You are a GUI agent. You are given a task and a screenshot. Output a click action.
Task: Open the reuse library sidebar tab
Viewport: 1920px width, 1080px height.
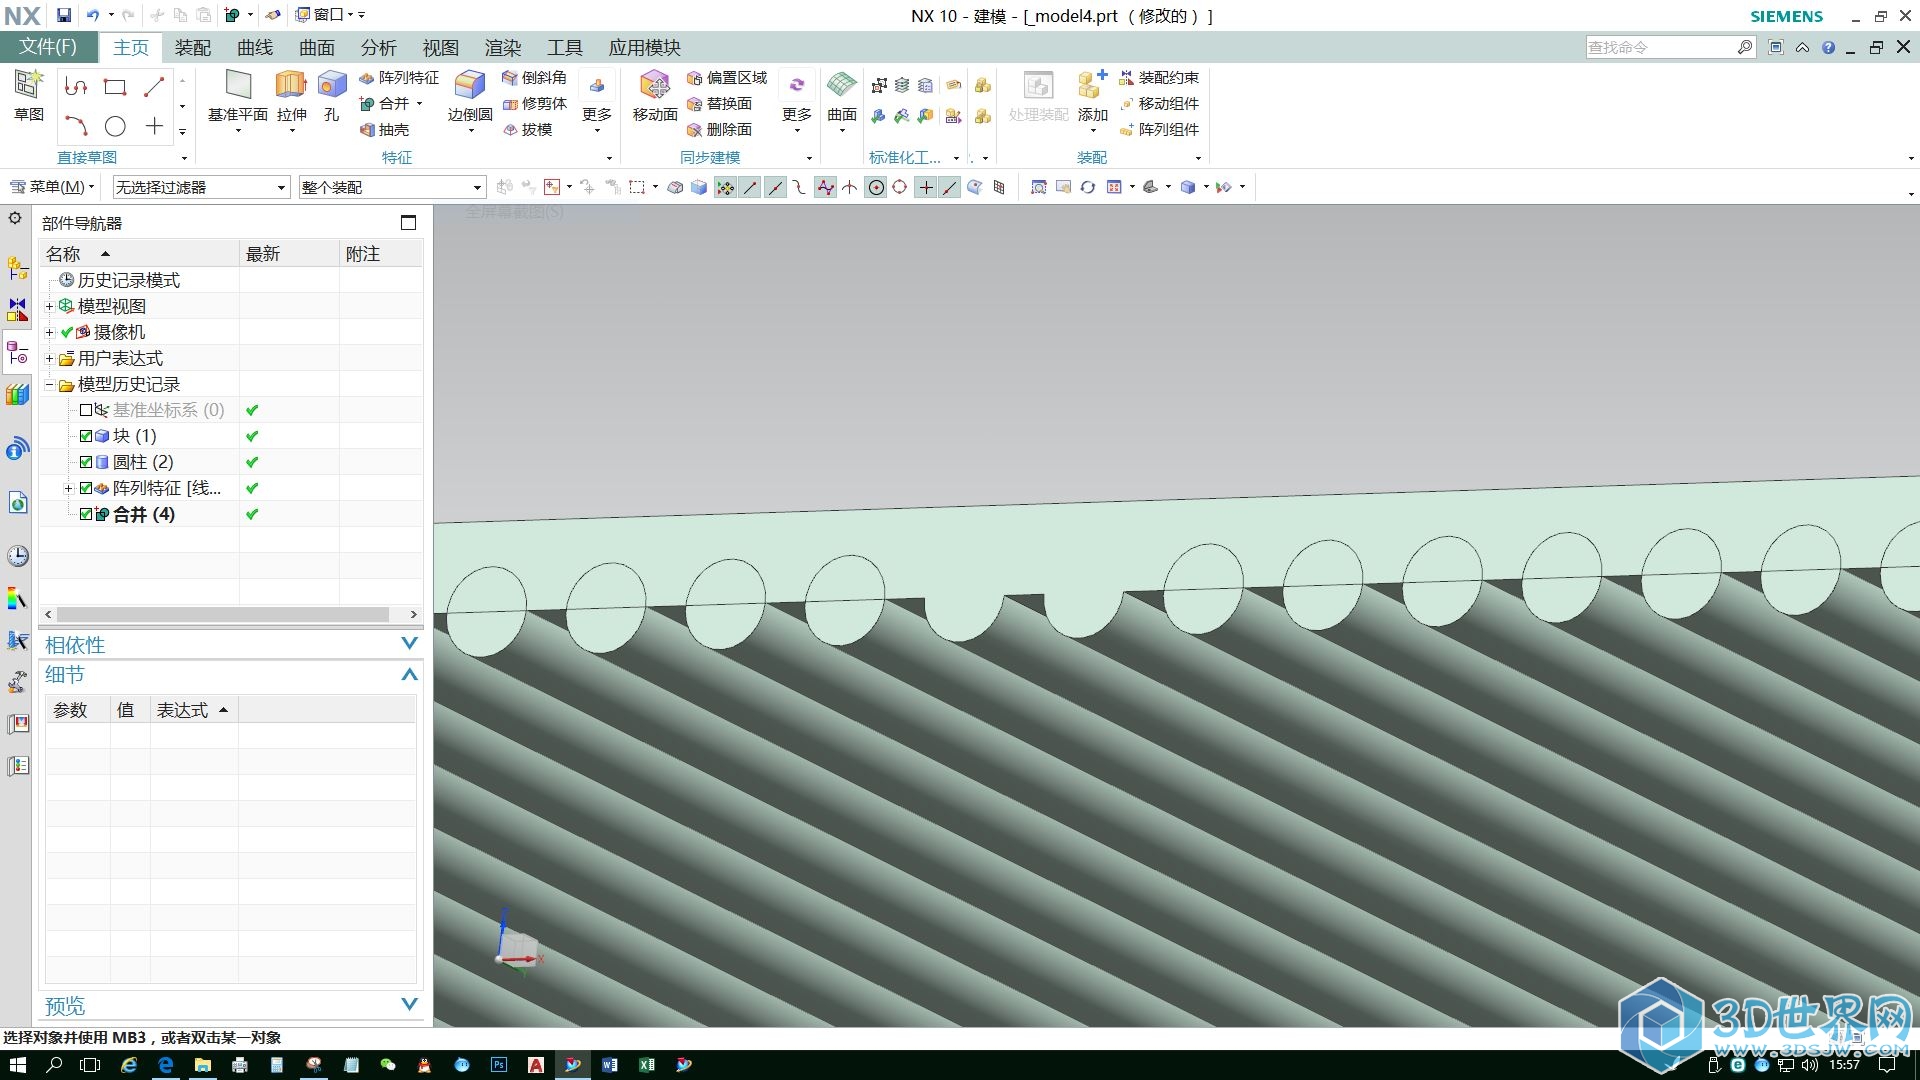tap(17, 396)
